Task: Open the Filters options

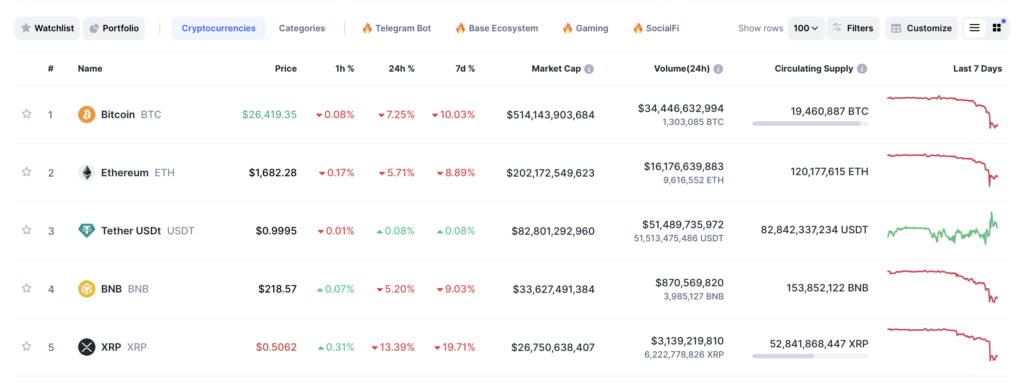Action: point(853,28)
